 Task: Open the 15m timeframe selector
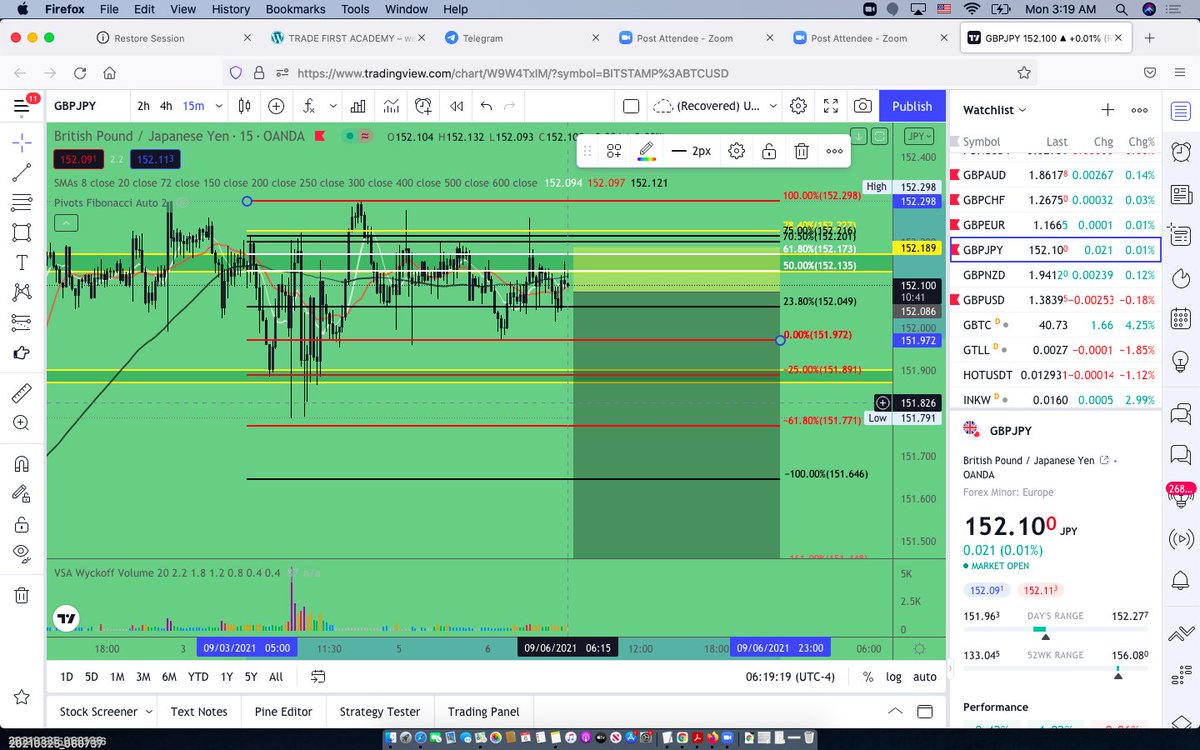[x=201, y=106]
